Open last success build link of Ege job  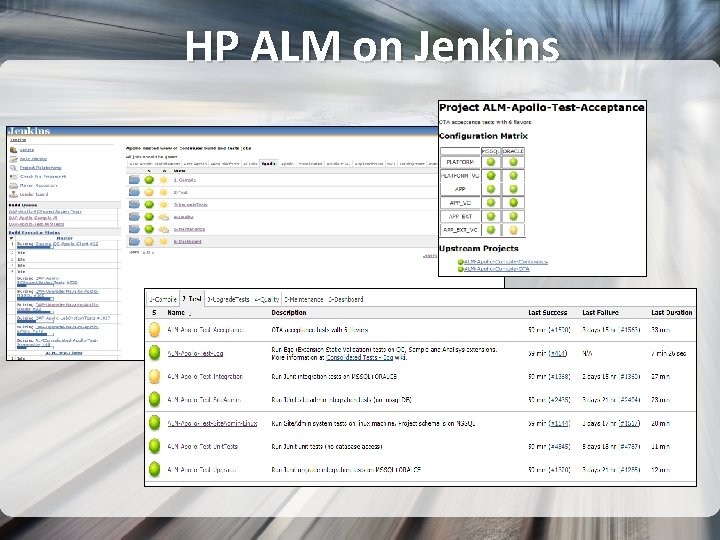point(558,354)
